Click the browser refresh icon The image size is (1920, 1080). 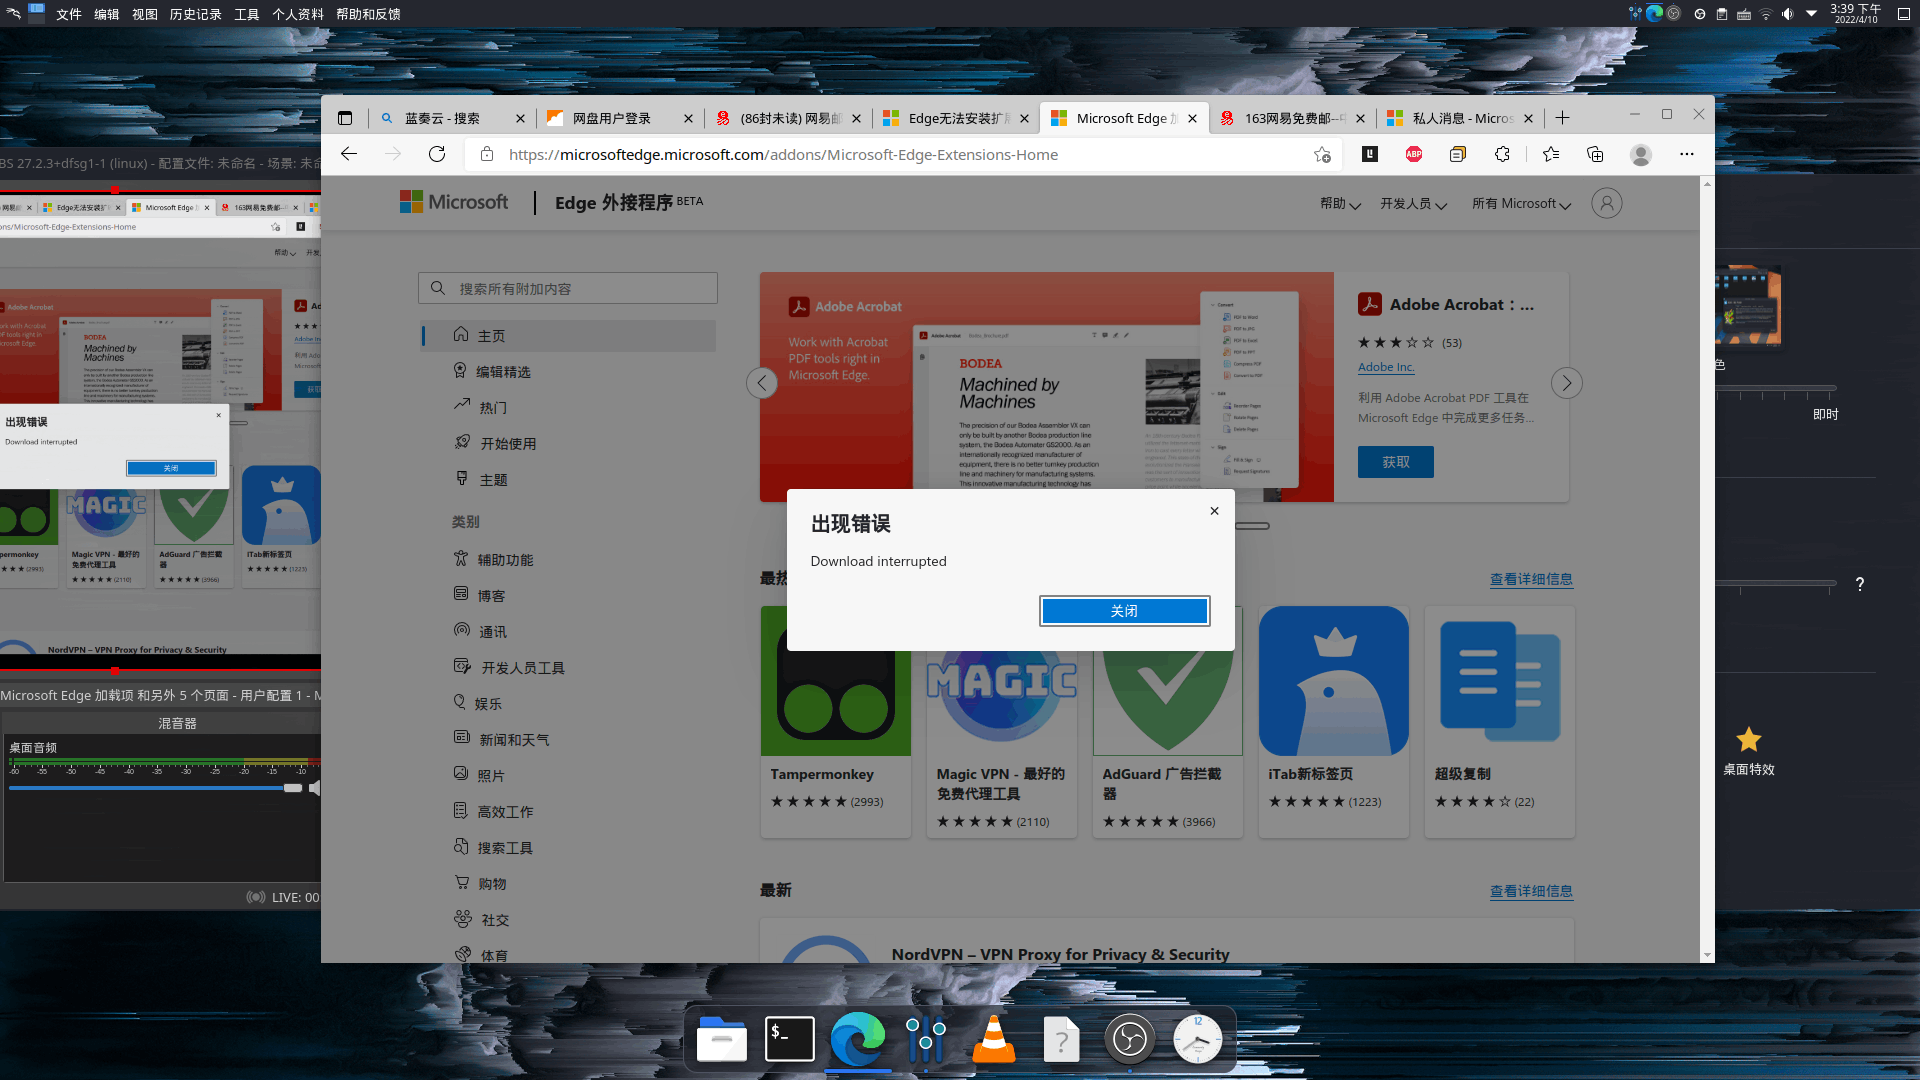coord(437,154)
